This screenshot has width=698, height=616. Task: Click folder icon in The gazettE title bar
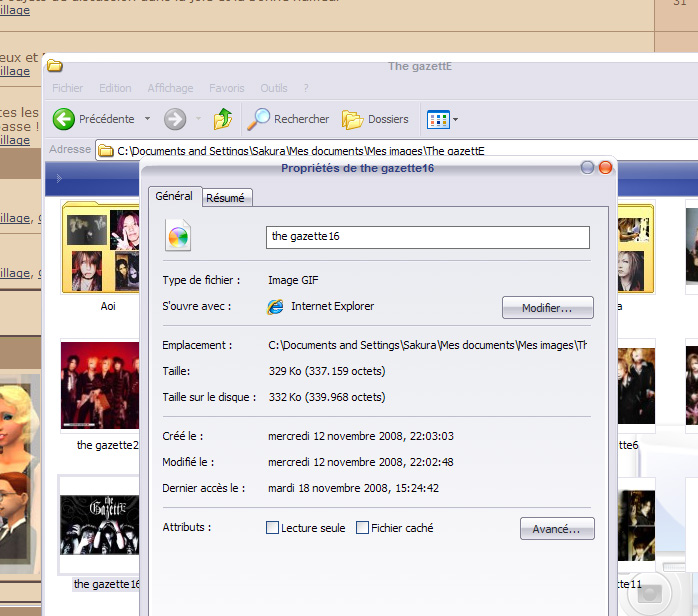pos(55,66)
